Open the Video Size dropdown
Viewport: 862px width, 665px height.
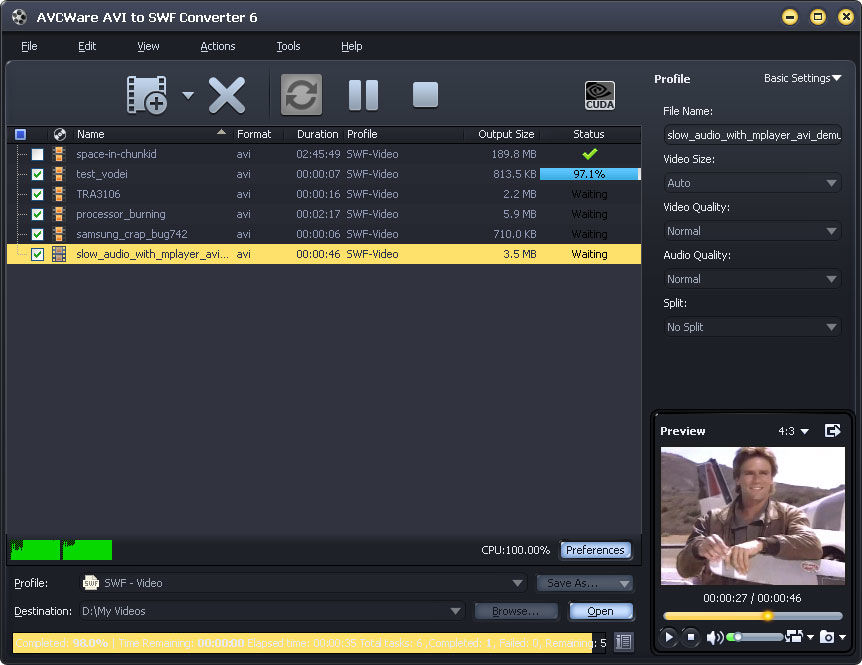tap(752, 183)
